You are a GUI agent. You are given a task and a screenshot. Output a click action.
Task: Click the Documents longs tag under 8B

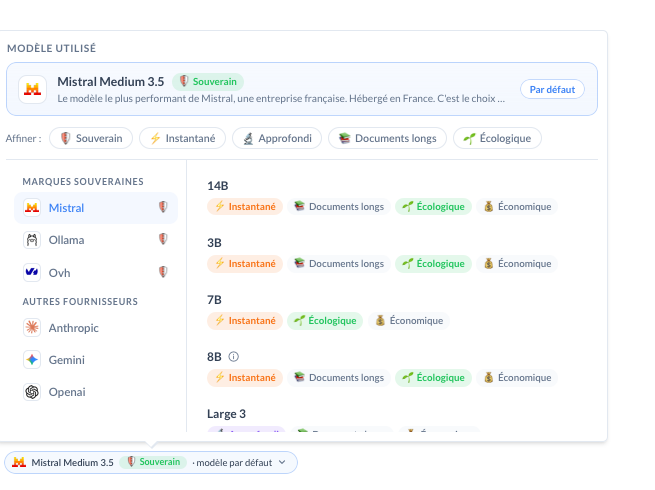tap(339, 378)
